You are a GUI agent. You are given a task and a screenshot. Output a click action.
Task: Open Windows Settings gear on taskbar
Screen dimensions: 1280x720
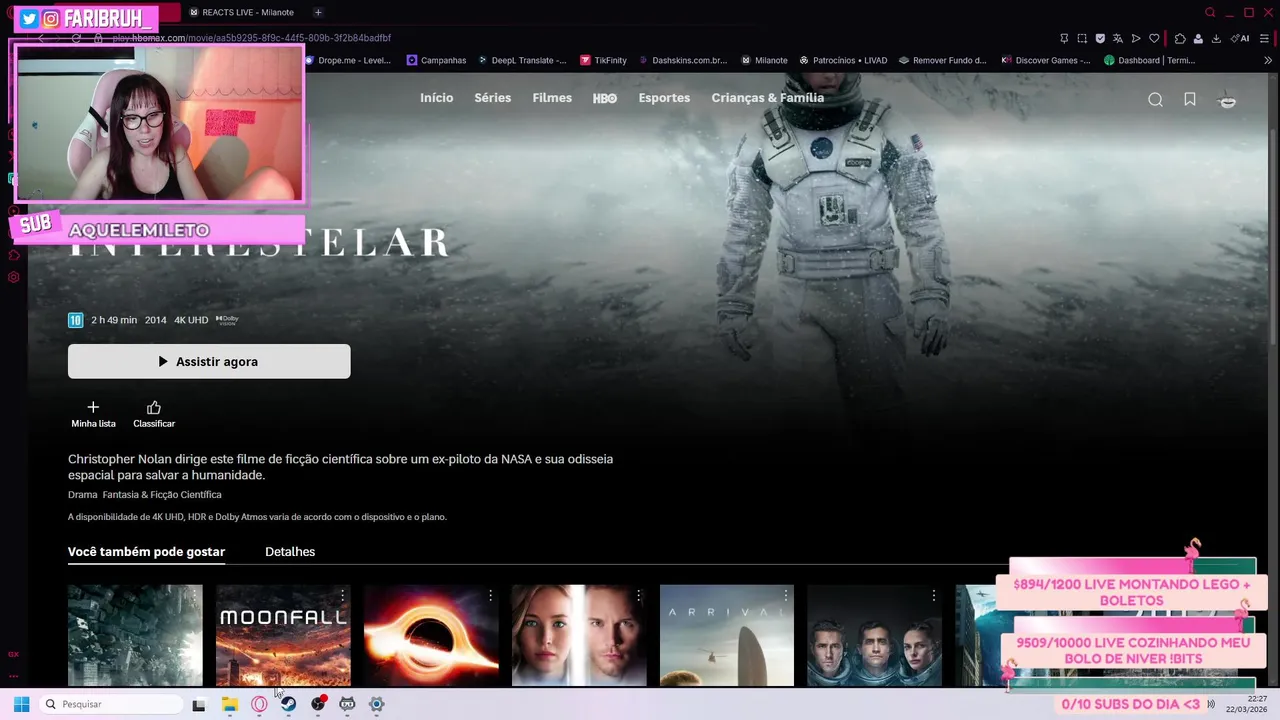point(377,704)
